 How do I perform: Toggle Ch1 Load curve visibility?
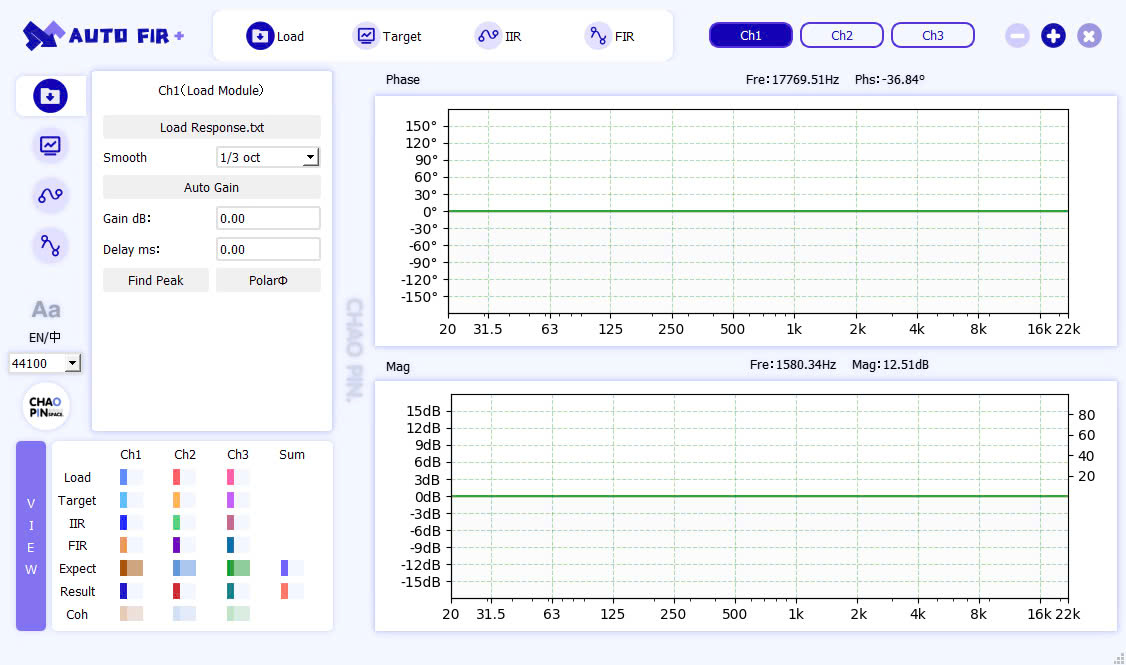(130, 477)
